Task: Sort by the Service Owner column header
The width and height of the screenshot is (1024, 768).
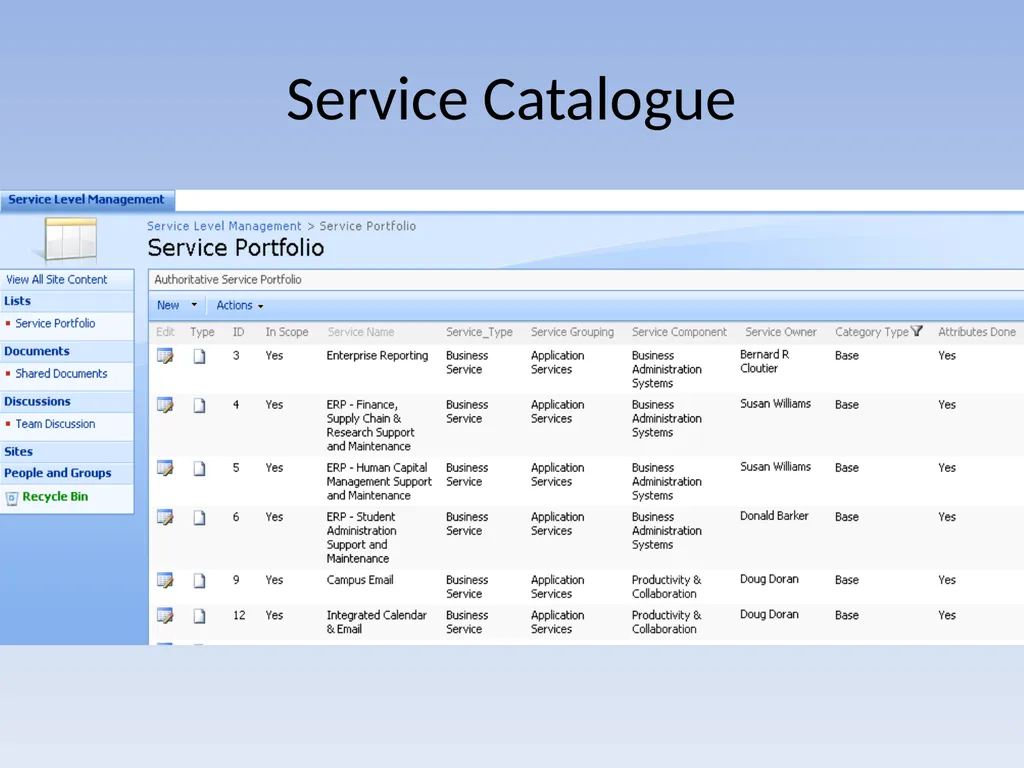Action: 780,332
